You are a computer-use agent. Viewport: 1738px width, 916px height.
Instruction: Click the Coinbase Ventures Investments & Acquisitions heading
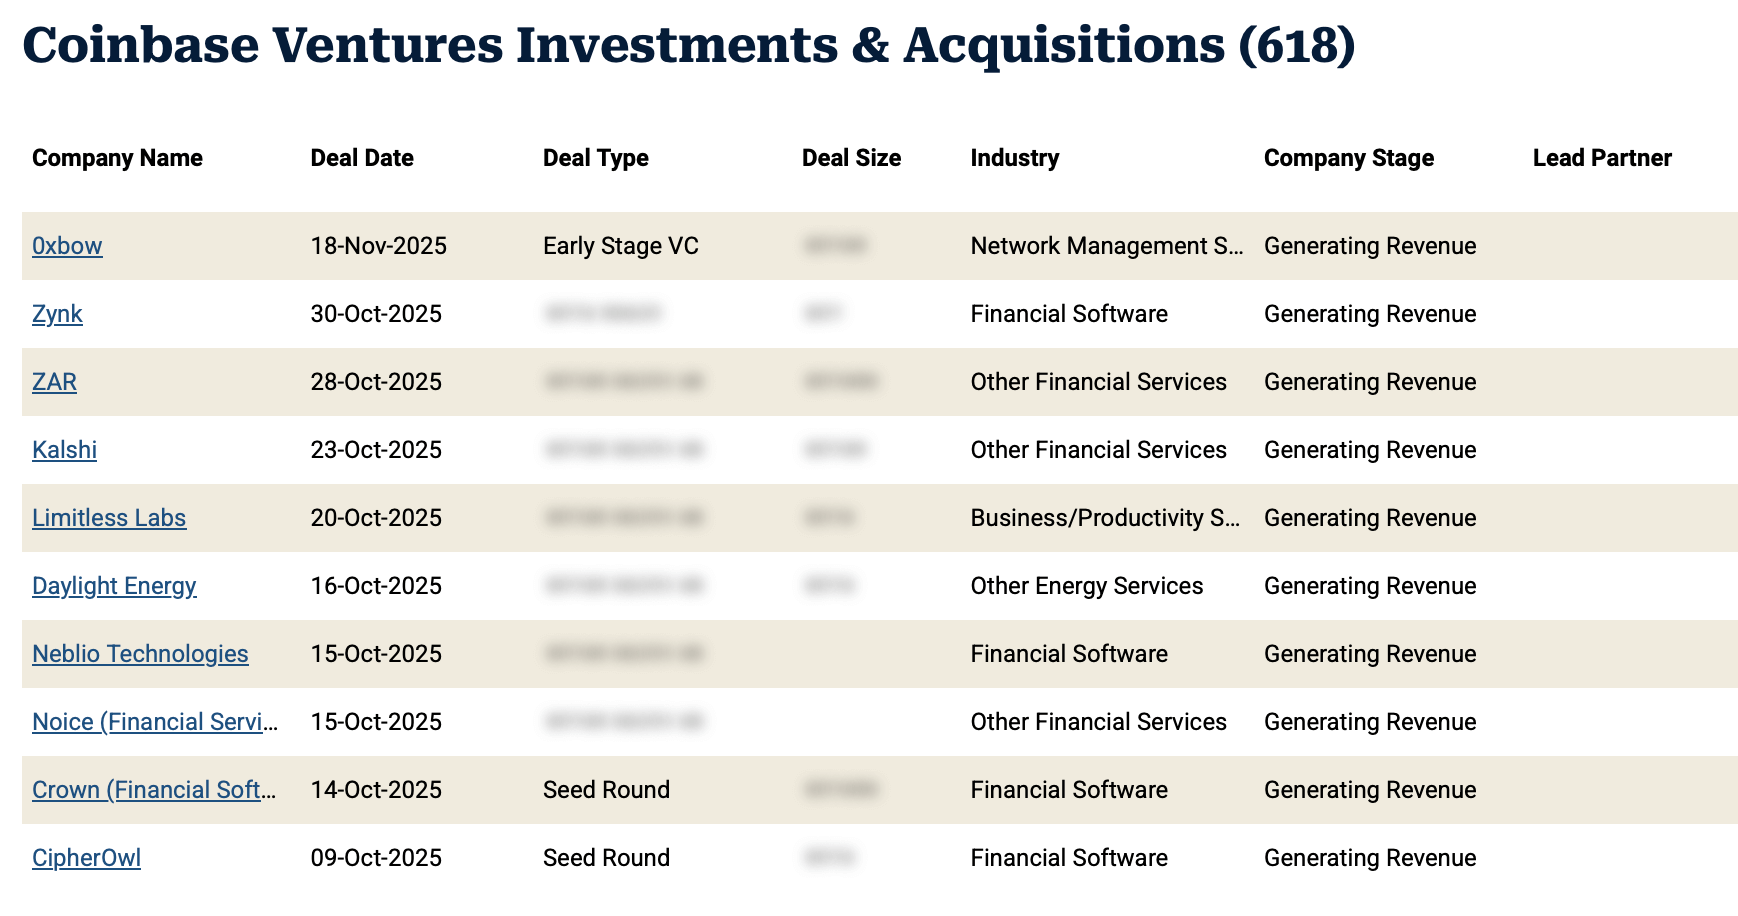click(688, 46)
